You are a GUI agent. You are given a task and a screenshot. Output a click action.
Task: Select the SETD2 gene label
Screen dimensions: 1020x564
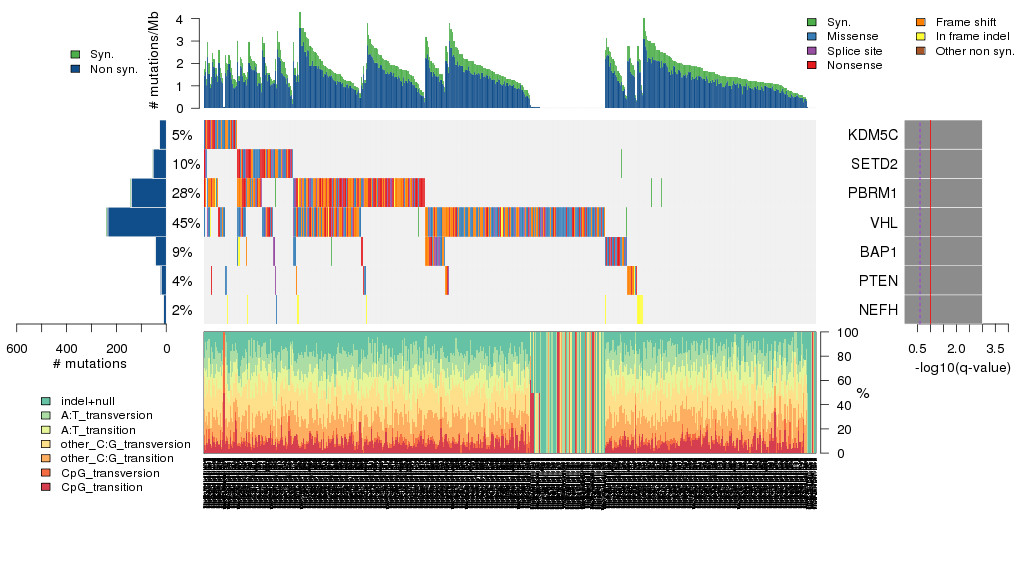pos(873,165)
